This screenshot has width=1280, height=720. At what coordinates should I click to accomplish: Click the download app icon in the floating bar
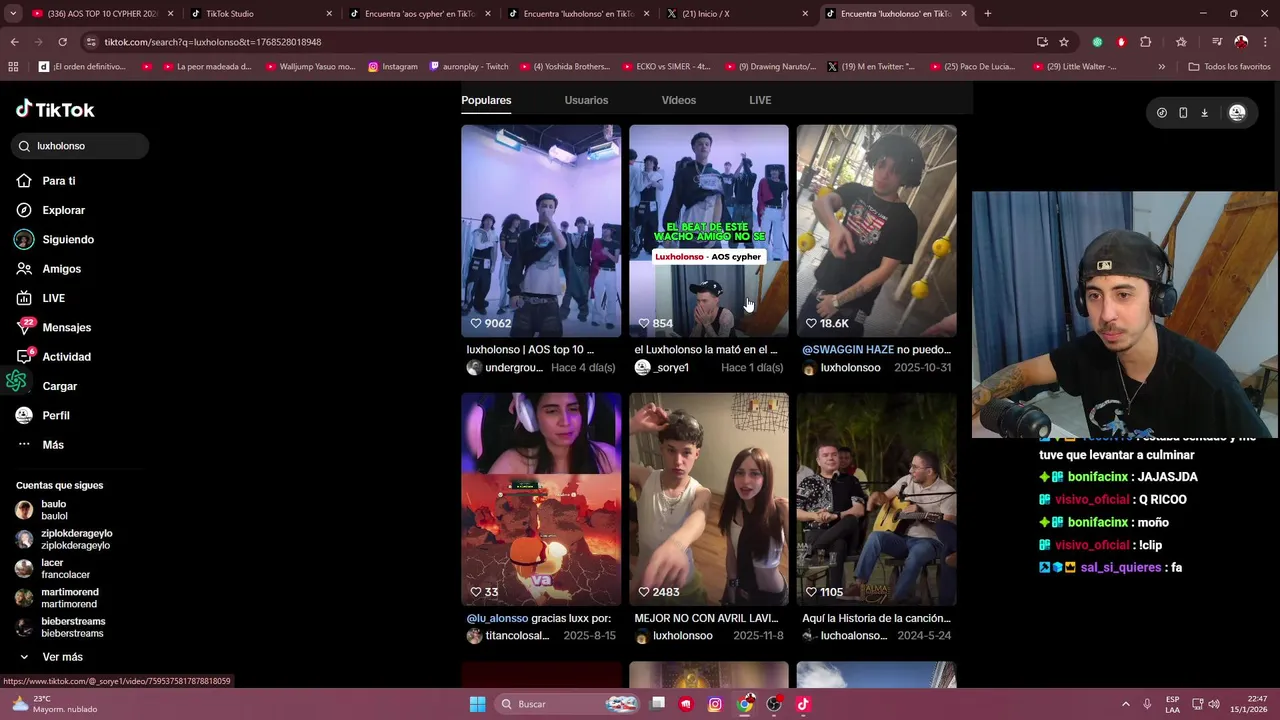pyautogui.click(x=1204, y=113)
